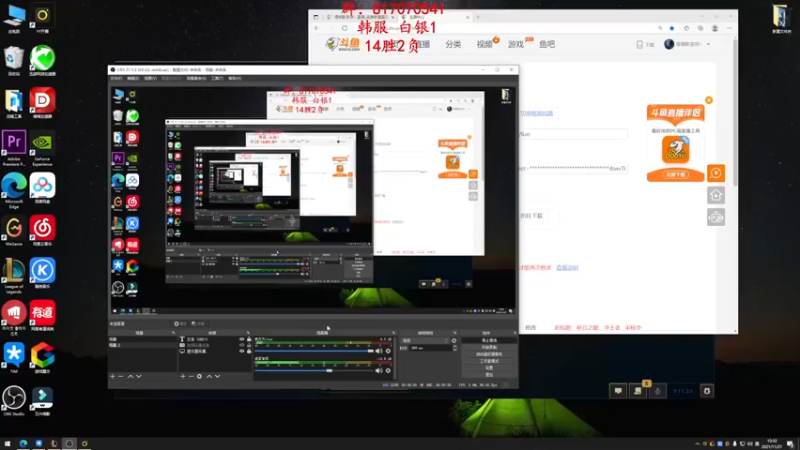Open settings gear for first mixer track
Screen dimensions: 800x450
(x=388, y=351)
